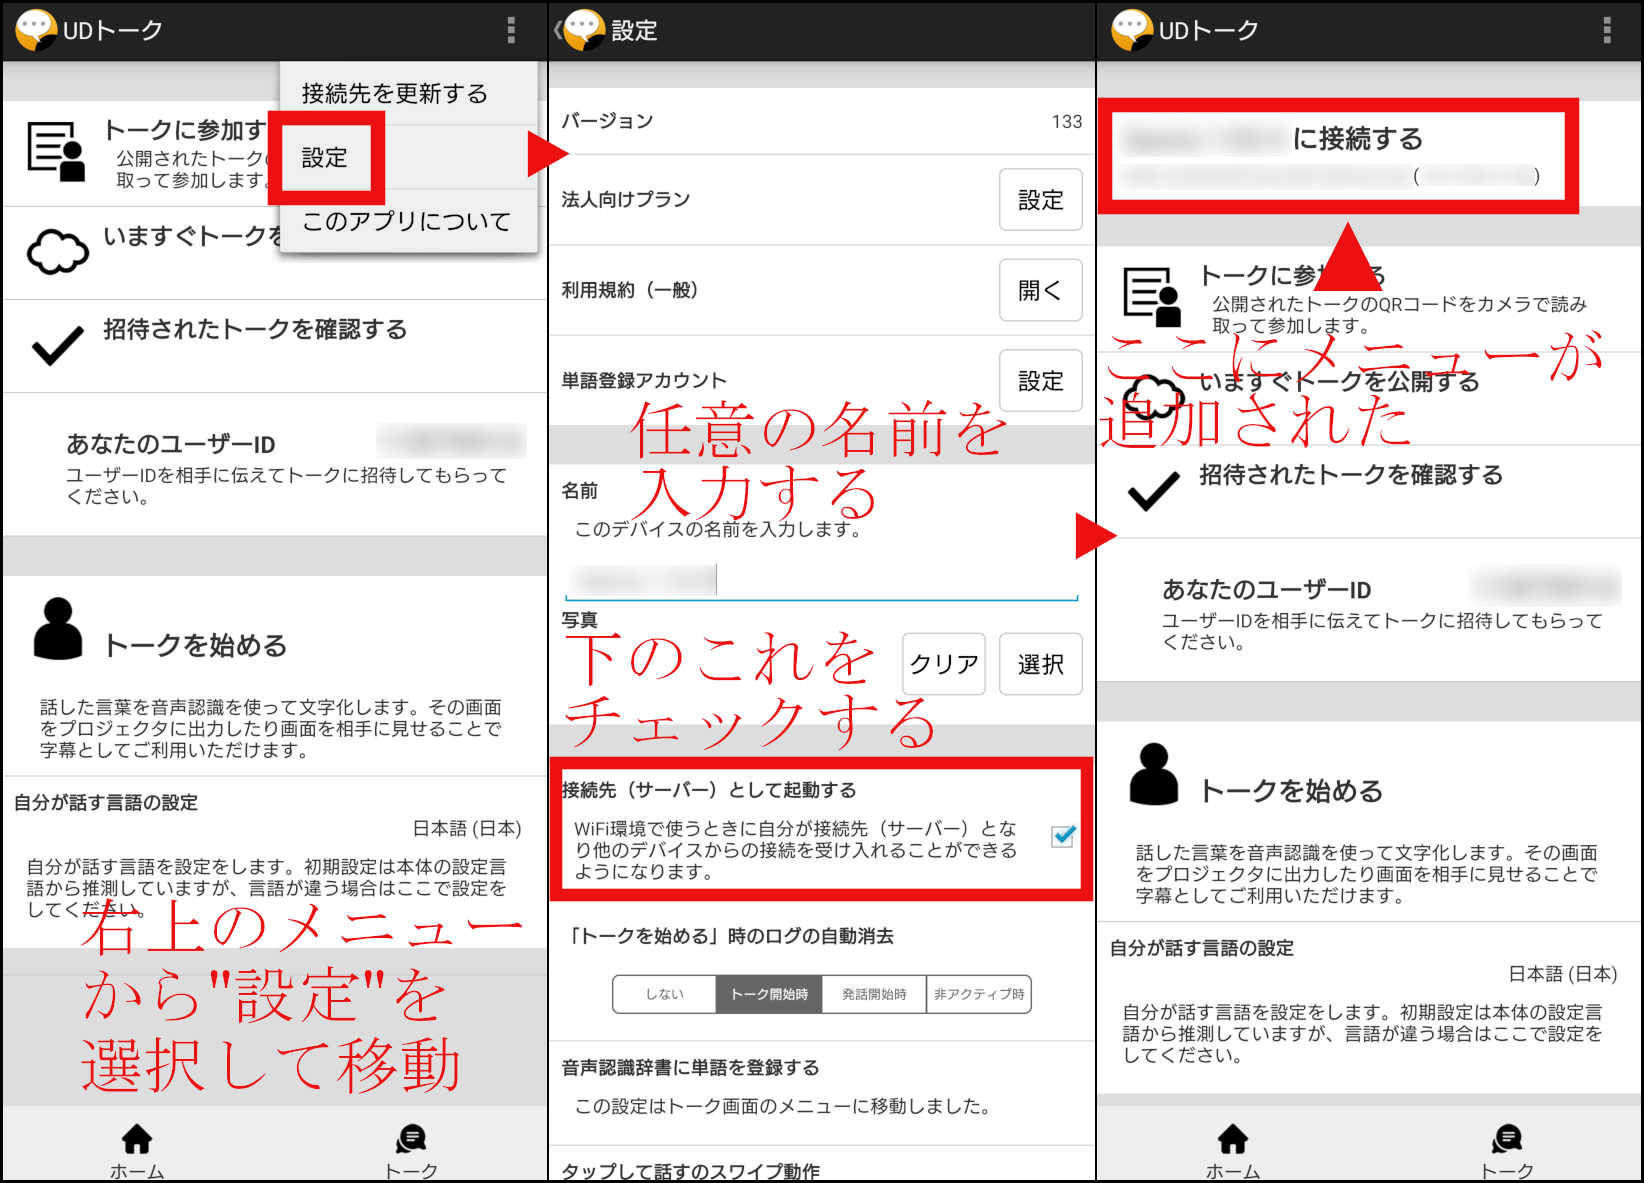Click 設定 button for 法人向けプラン
Image resolution: width=1644 pixels, height=1183 pixels.
(x=1040, y=200)
